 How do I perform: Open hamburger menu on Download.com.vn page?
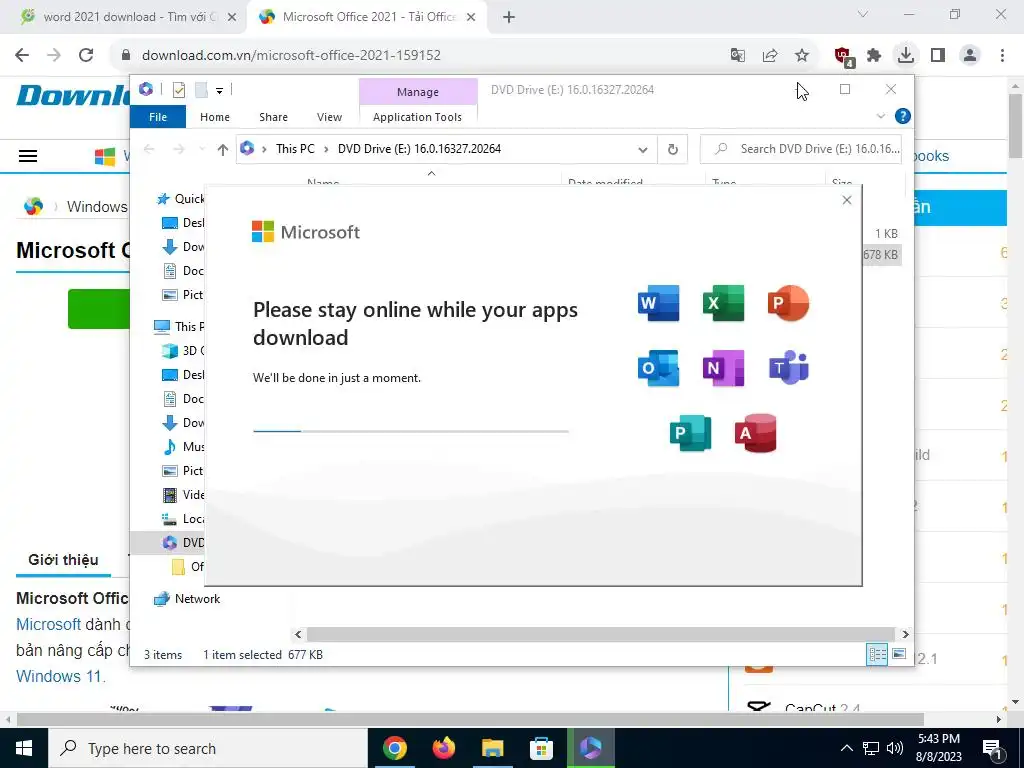point(27,156)
